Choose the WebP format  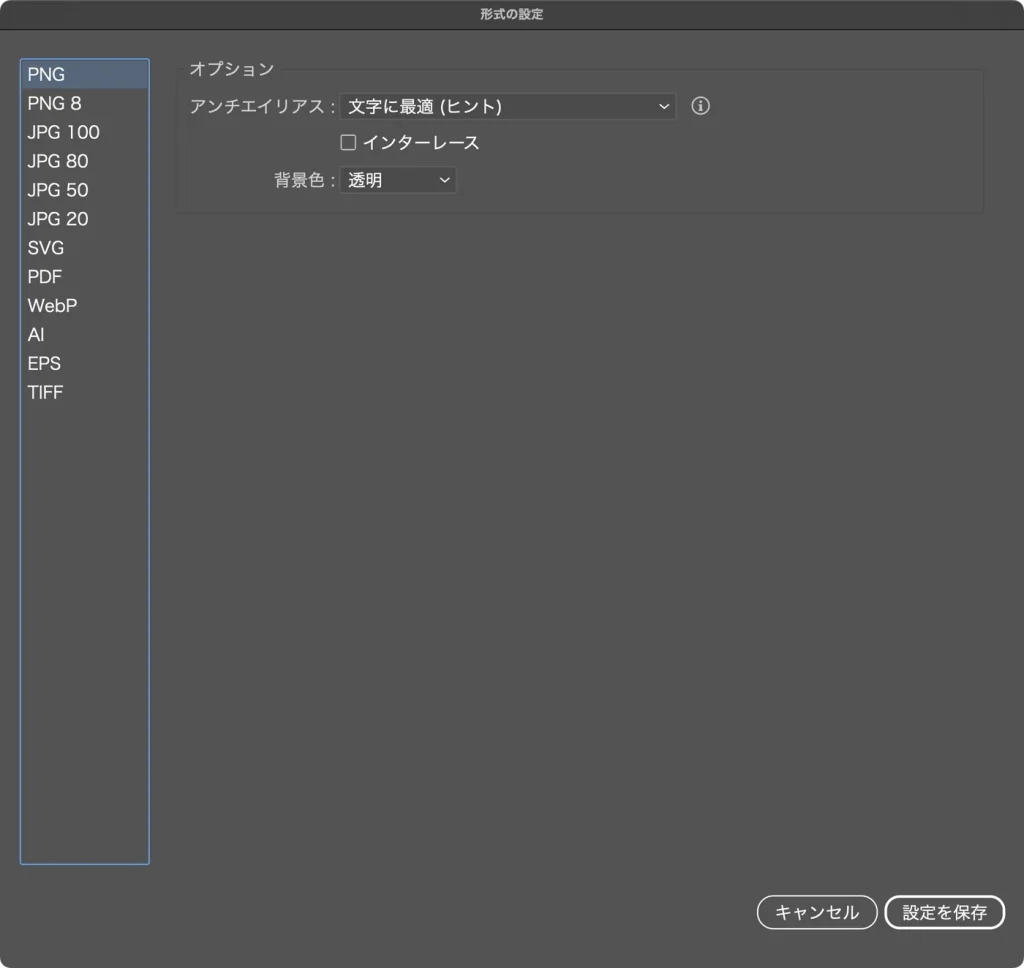(x=84, y=306)
